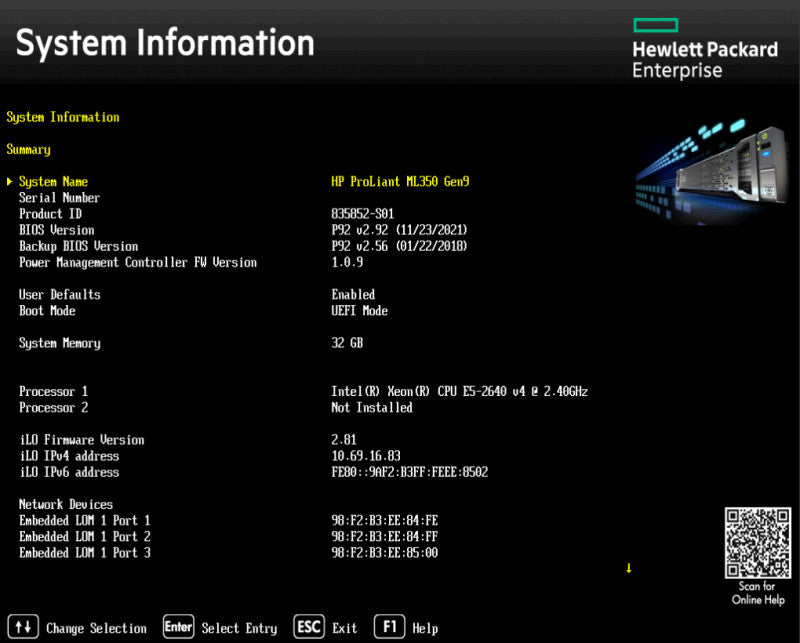Click the up/down arrows Change Selection key icon

click(x=23, y=627)
